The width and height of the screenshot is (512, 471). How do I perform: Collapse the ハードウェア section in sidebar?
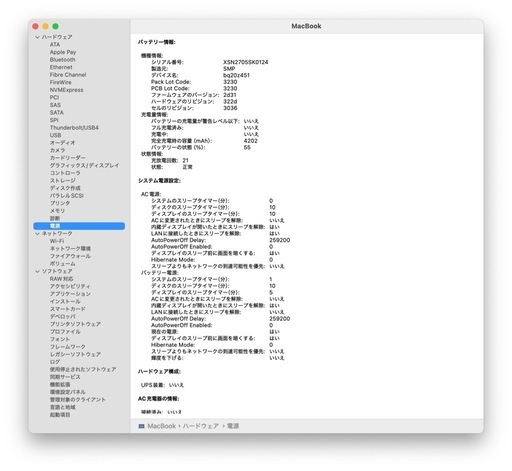pos(37,37)
